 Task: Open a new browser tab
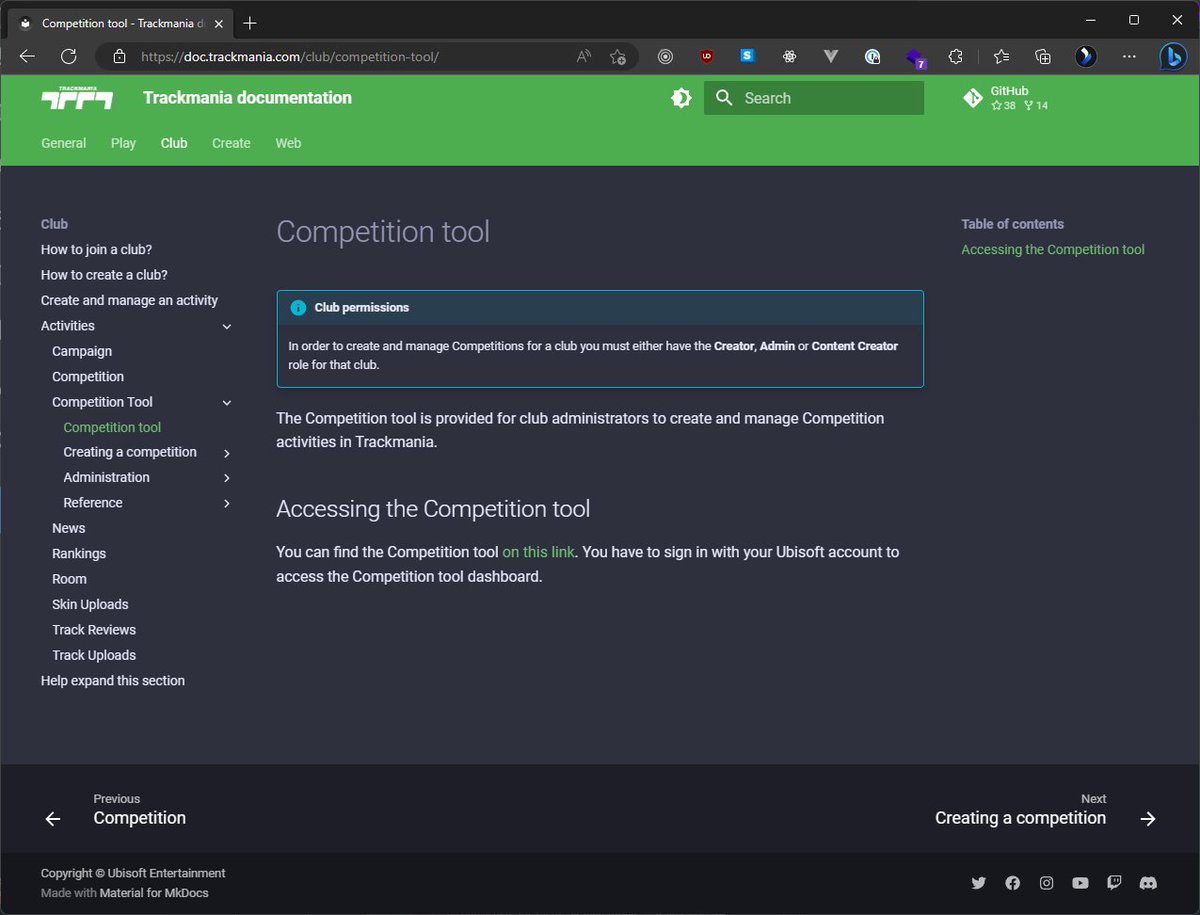(250, 22)
